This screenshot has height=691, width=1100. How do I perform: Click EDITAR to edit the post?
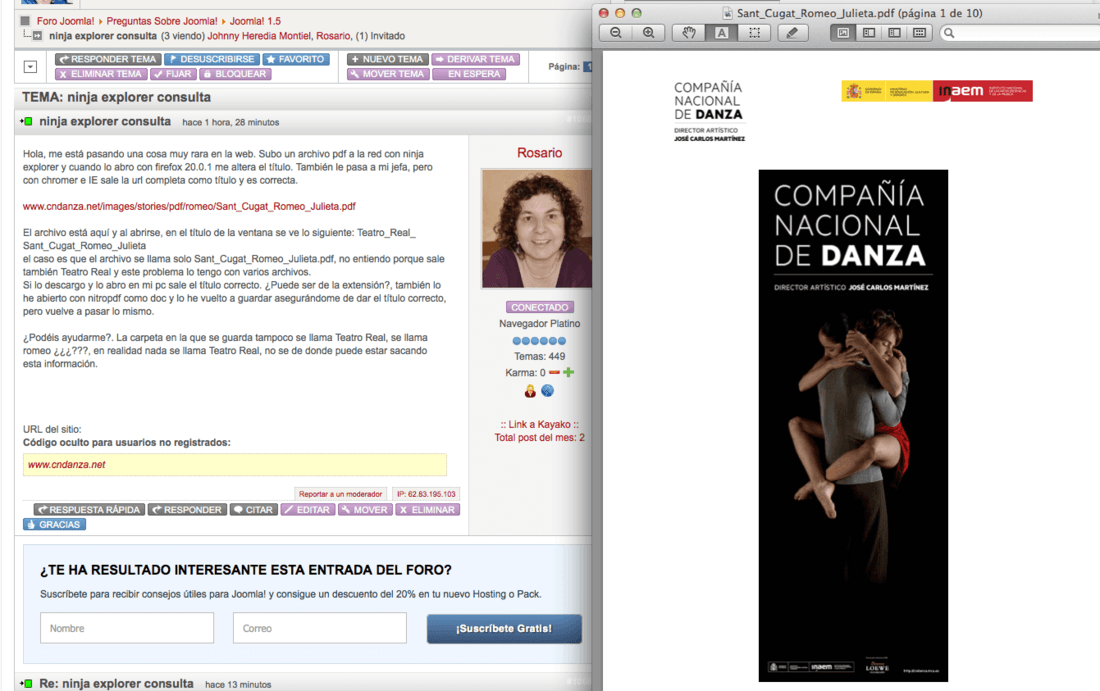(307, 510)
